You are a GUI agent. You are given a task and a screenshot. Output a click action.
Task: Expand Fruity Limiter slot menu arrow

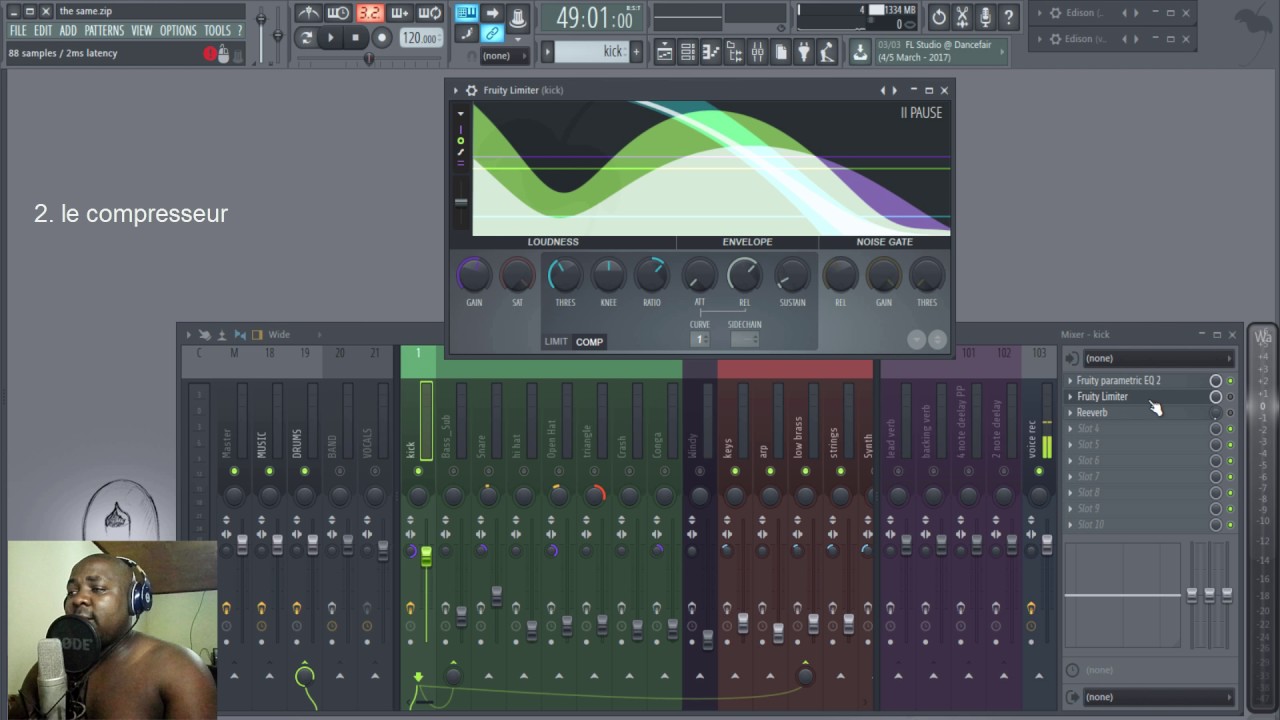pos(1070,397)
